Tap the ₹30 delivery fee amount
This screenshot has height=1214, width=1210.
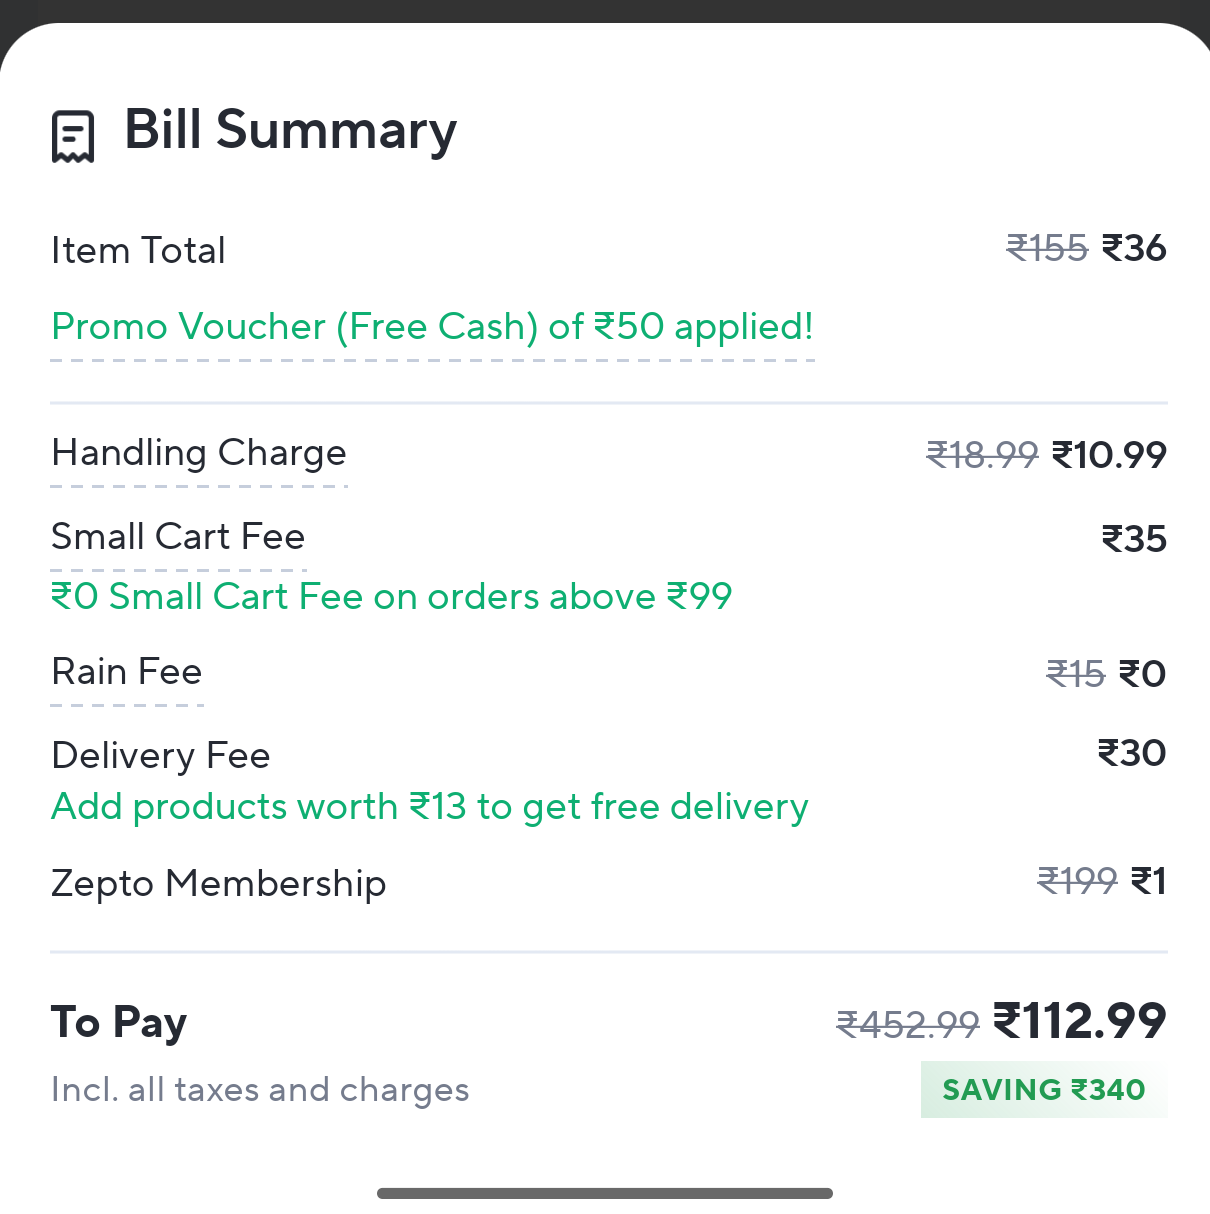[x=1132, y=753]
